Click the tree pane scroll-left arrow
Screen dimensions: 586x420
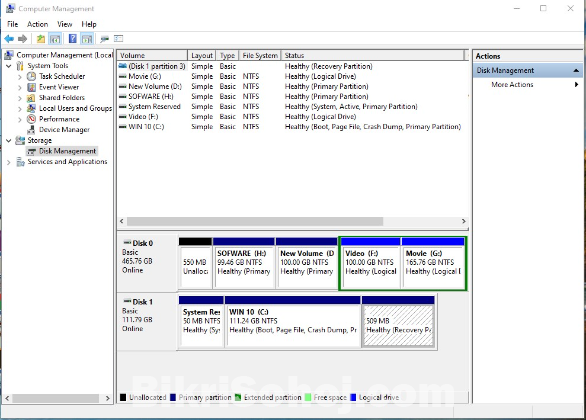[x=7, y=398]
